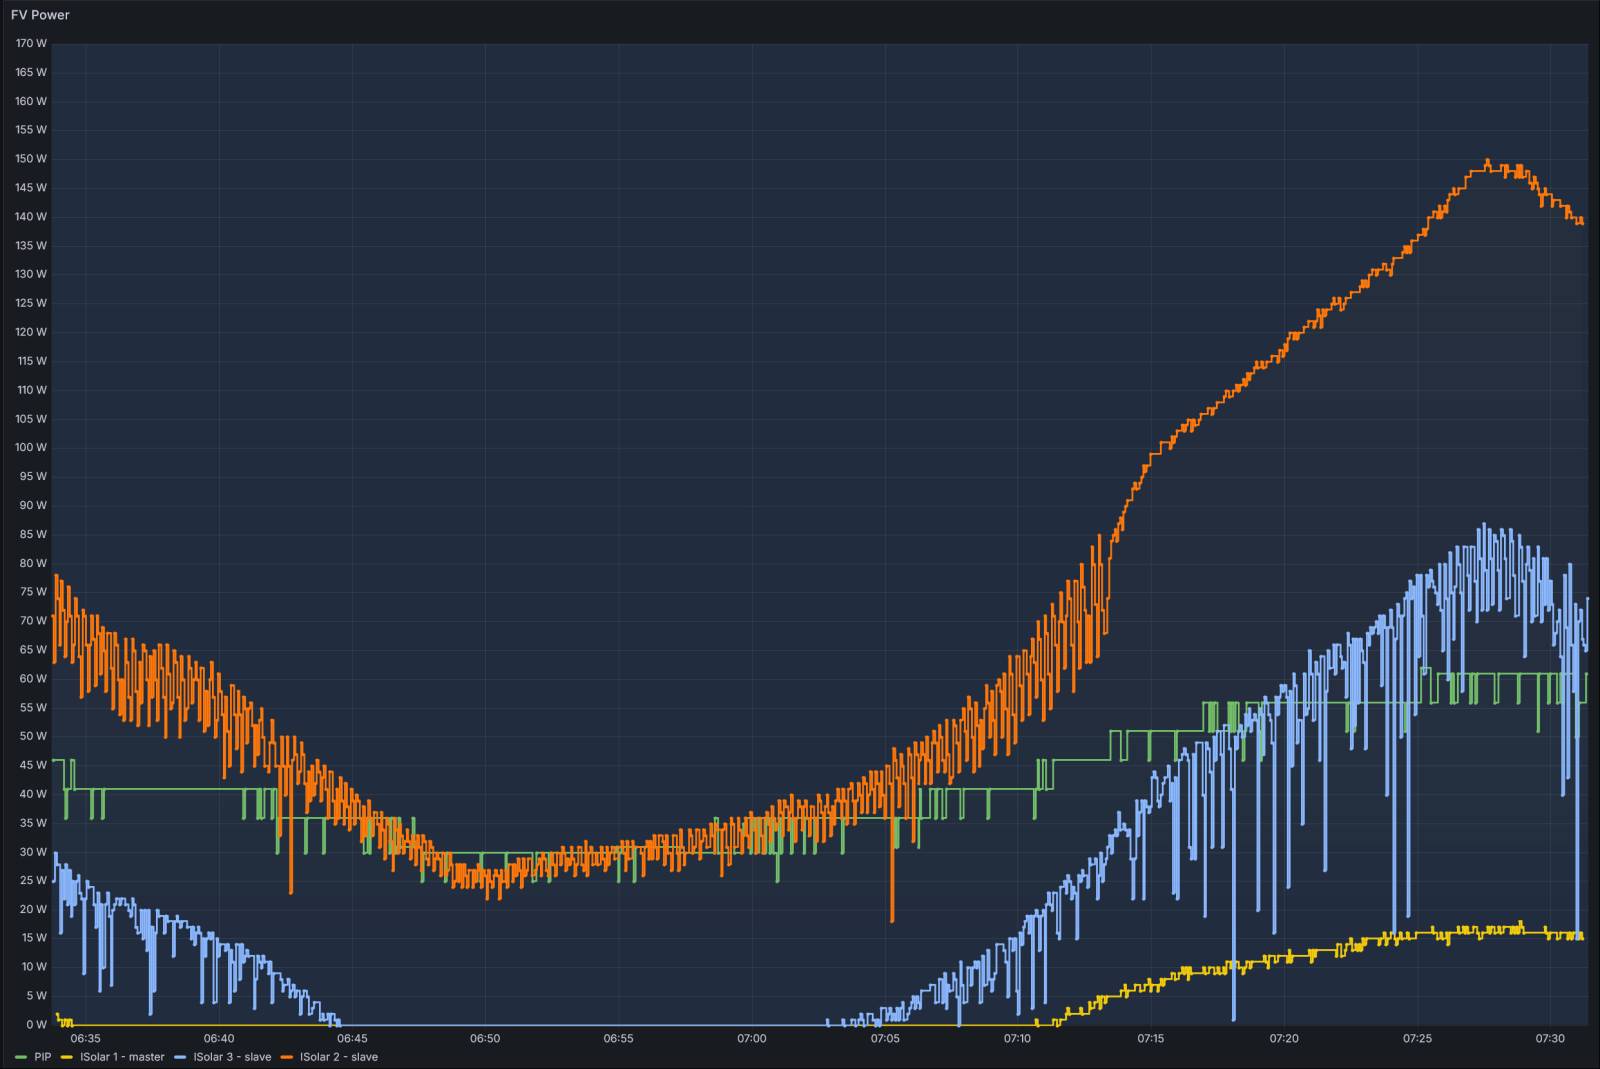Viewport: 1600px width, 1069px height.
Task: Click the green PIP legend color swatch
Action: pyautogui.click(x=21, y=1057)
